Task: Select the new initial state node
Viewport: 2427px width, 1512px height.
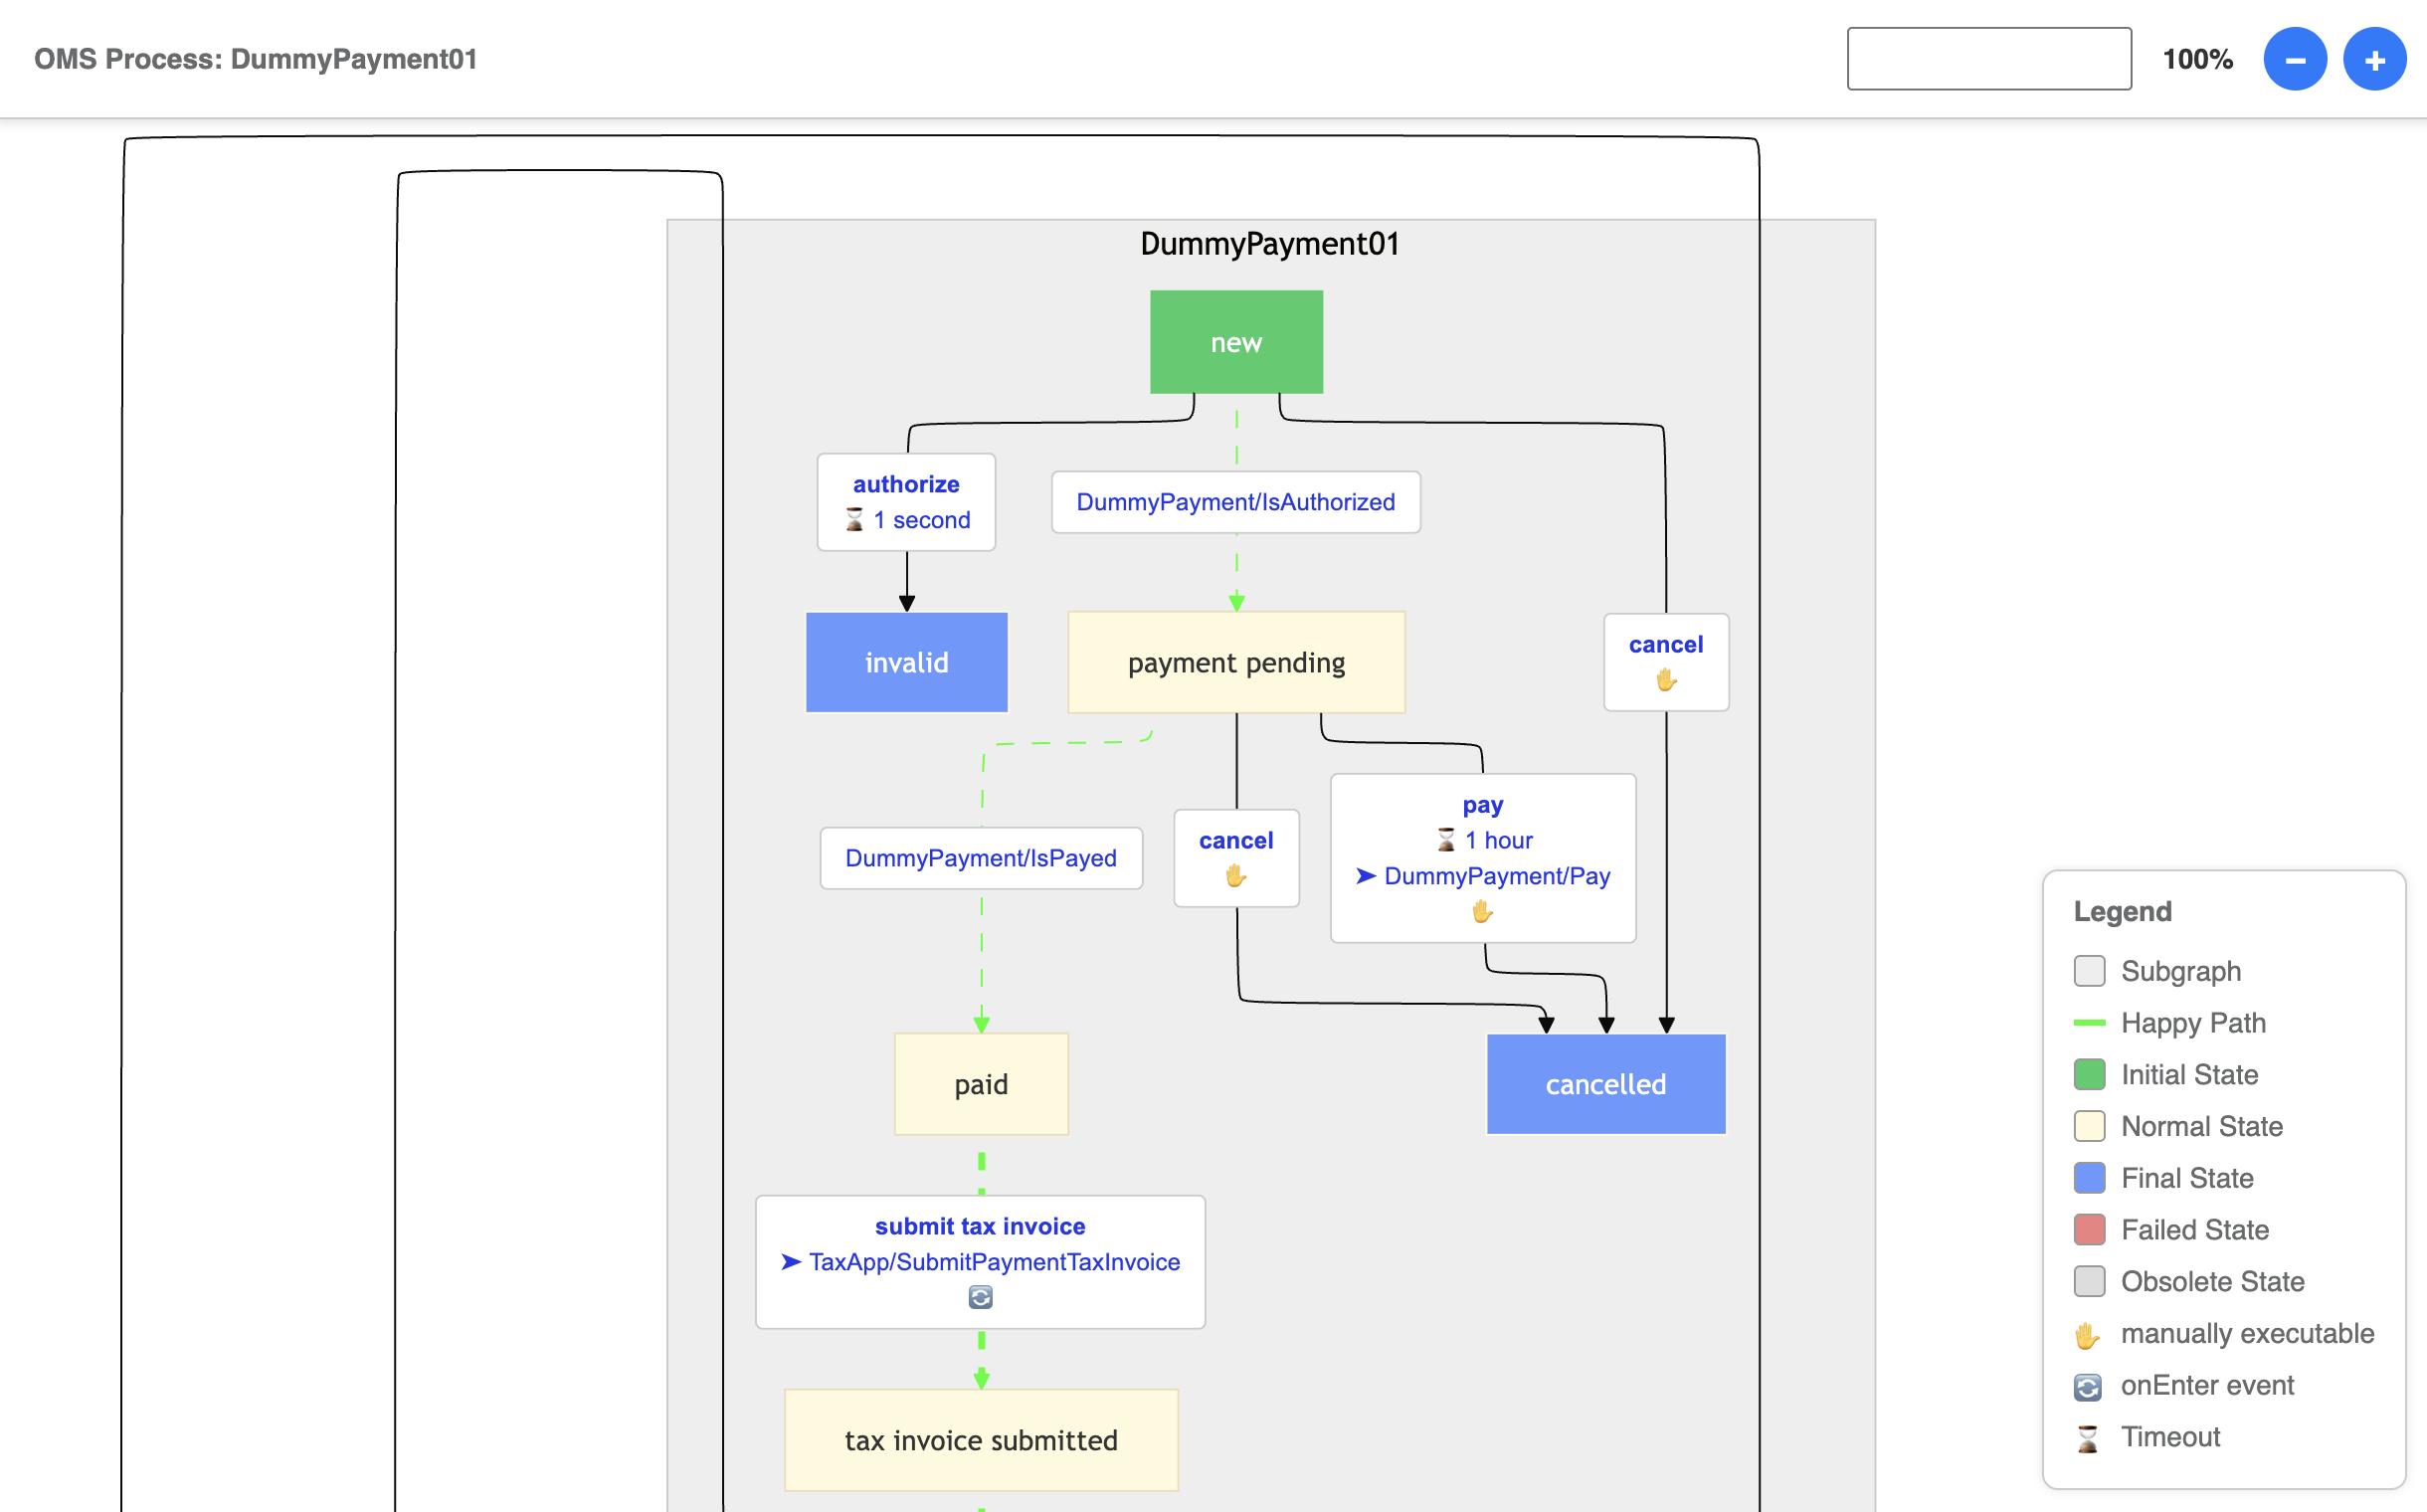Action: pos(1236,341)
